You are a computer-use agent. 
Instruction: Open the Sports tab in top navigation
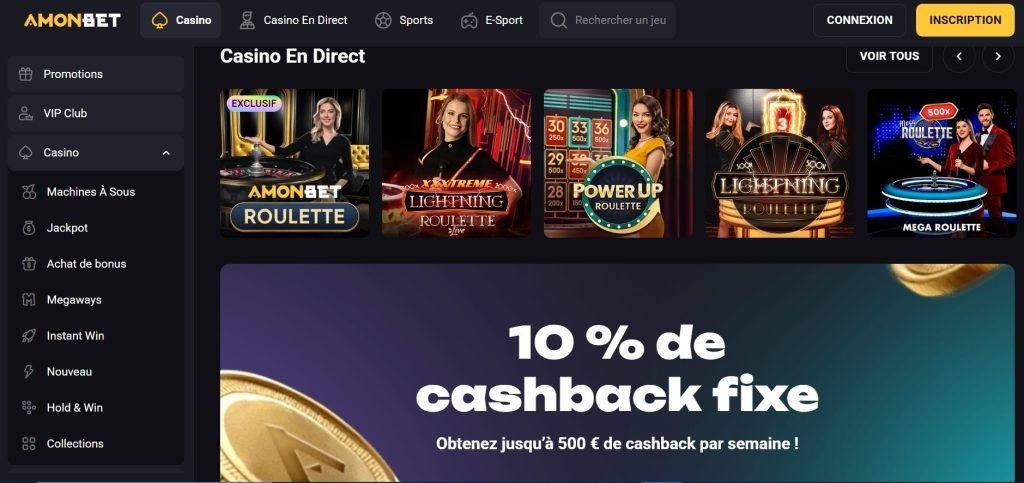[x=404, y=20]
